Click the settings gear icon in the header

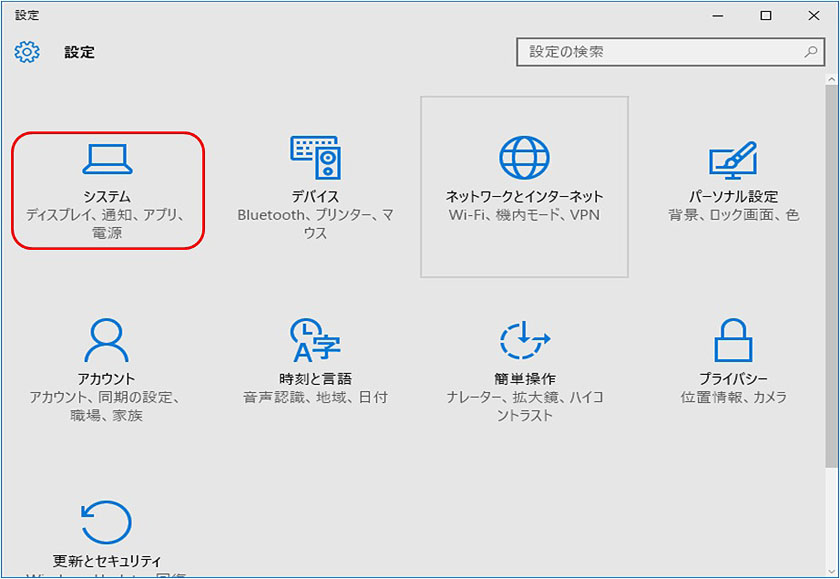(27, 52)
